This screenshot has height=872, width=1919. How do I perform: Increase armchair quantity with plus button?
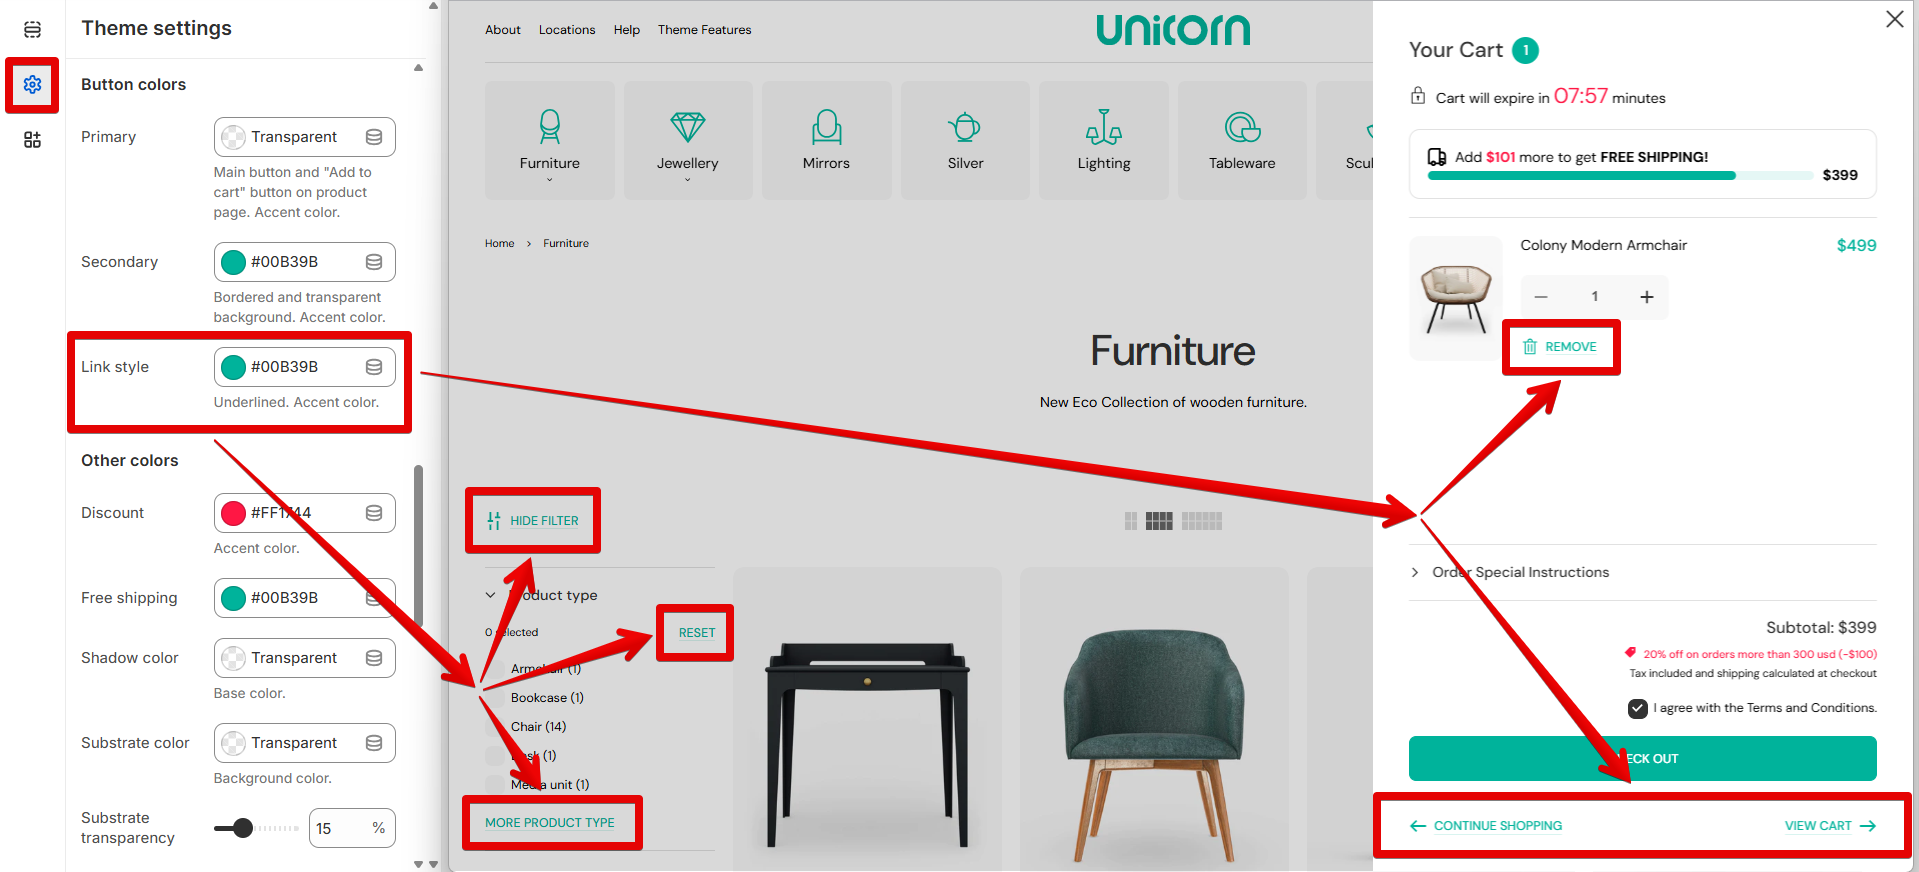[x=1647, y=297]
